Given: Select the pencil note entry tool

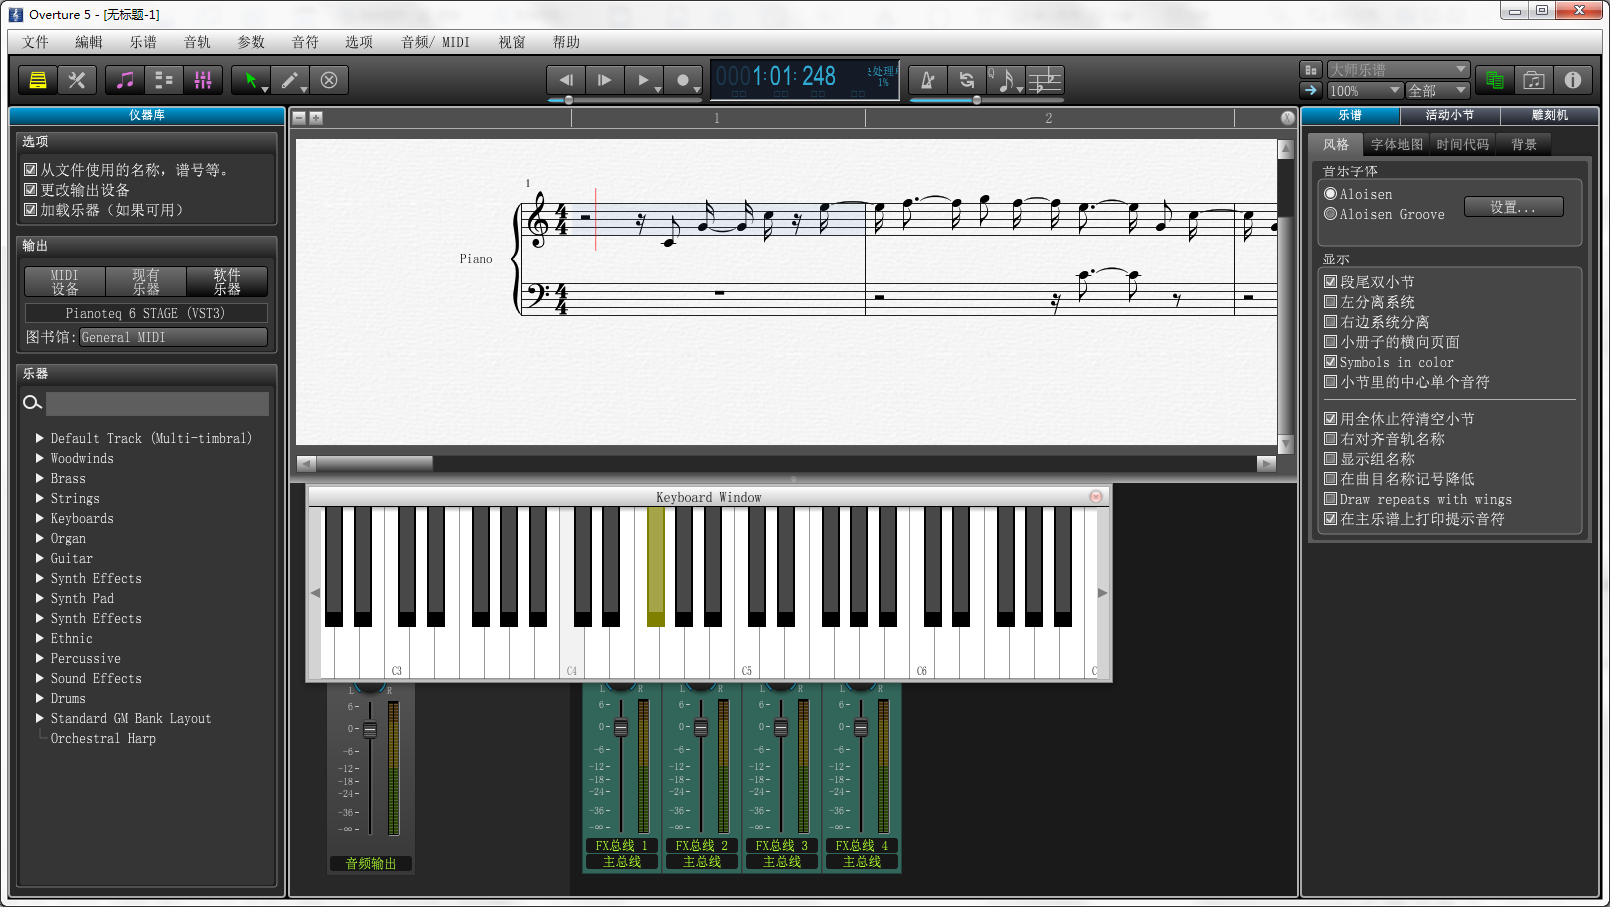Looking at the screenshot, I should pyautogui.click(x=290, y=80).
